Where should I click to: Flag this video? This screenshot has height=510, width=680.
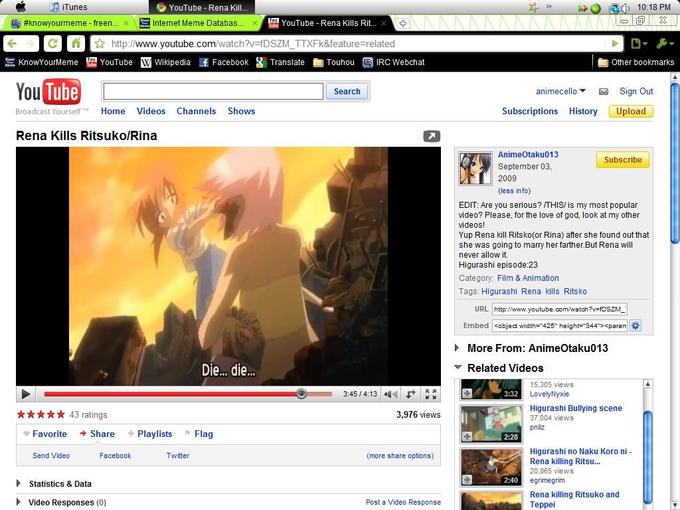199,434
